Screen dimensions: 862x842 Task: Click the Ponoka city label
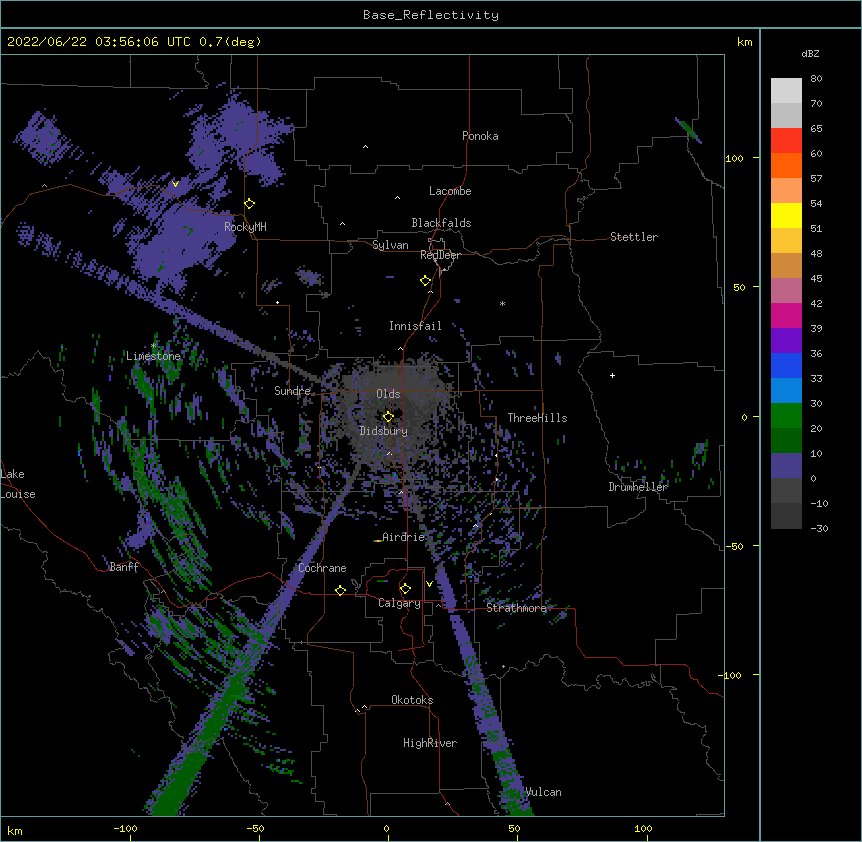[x=480, y=136]
